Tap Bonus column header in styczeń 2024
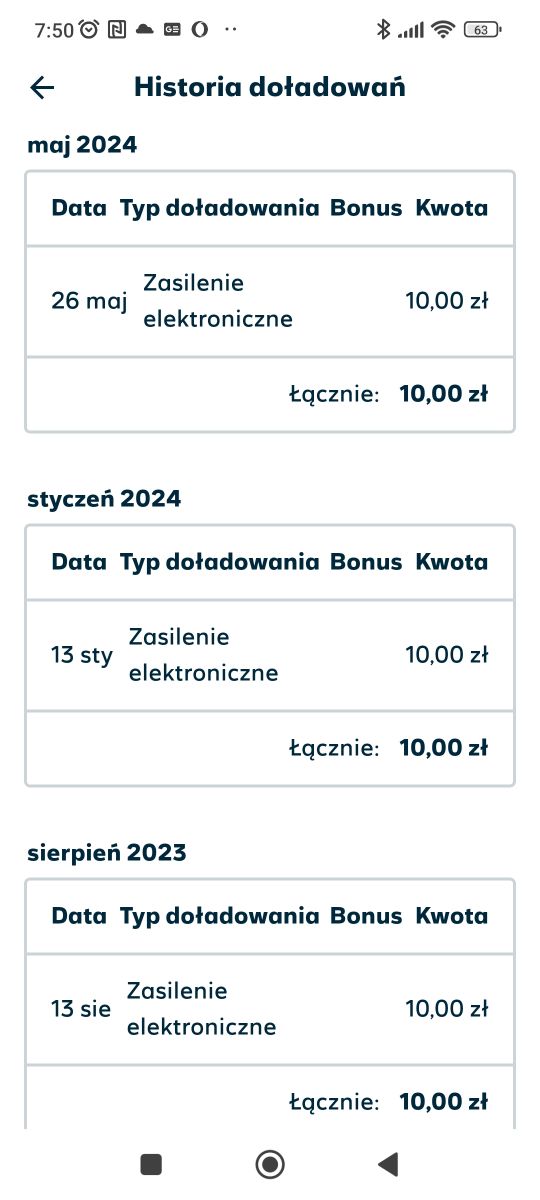 click(366, 562)
